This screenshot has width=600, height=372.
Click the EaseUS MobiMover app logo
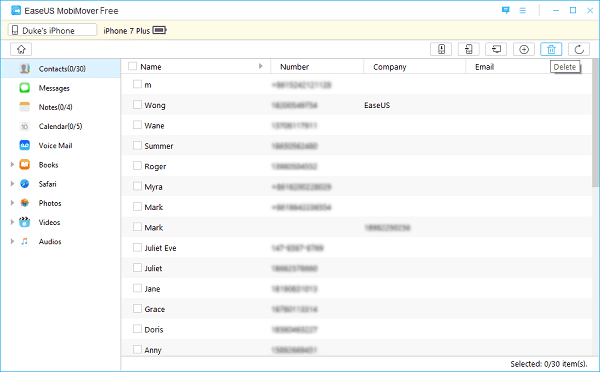coord(16,10)
